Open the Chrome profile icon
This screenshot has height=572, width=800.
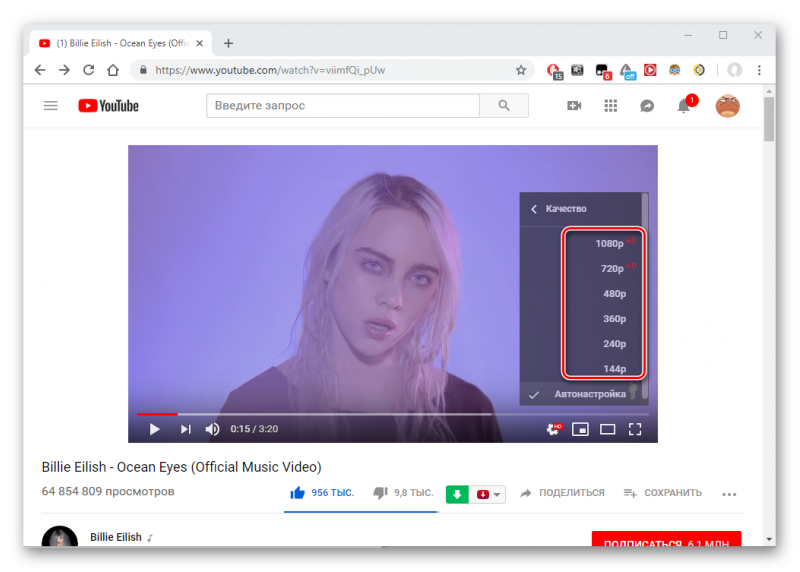tap(734, 70)
